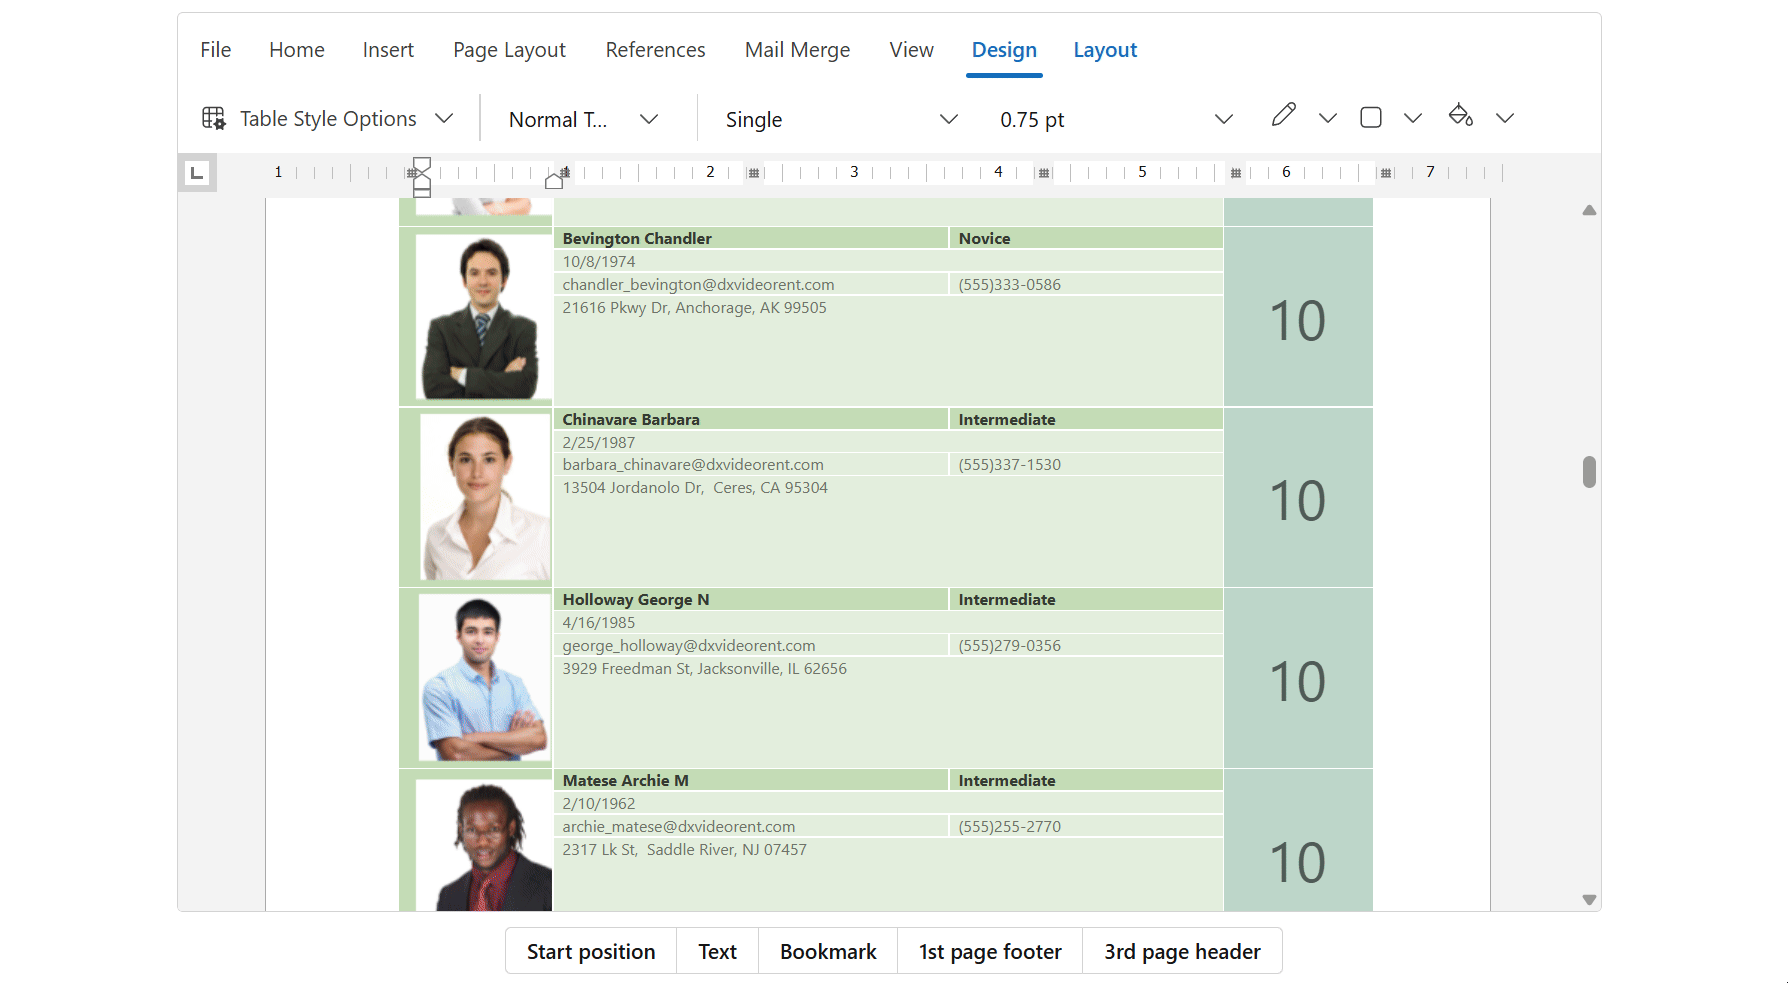This screenshot has width=1788, height=983.
Task: Click the left indent marker on ruler
Action: click(422, 190)
